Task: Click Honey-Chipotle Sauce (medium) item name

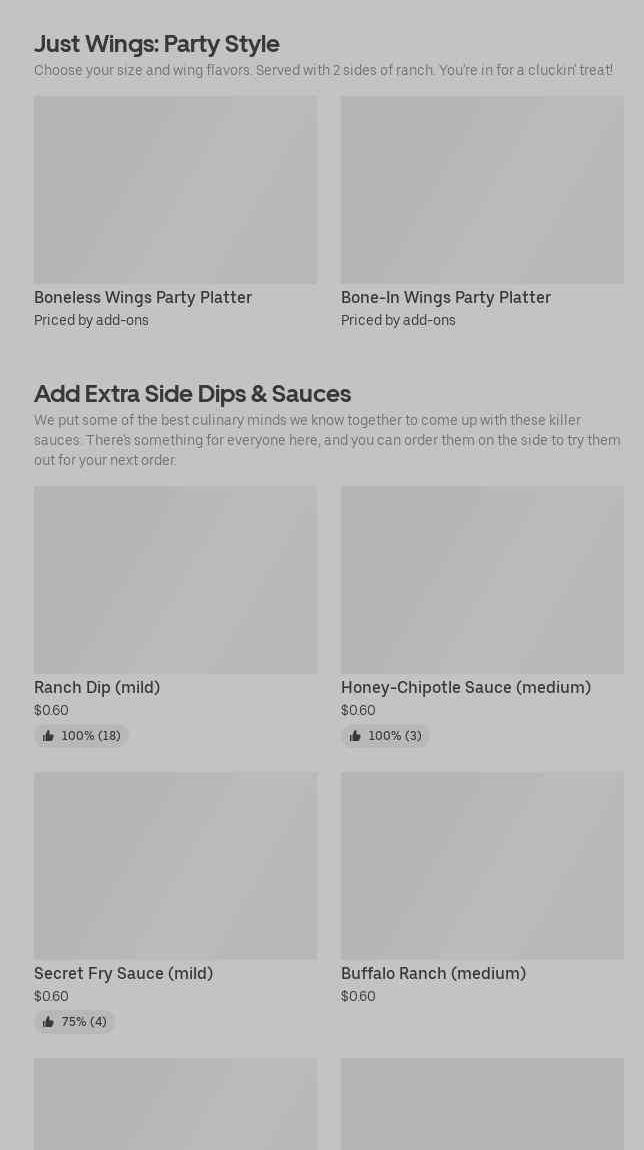Action: pyautogui.click(x=466, y=687)
